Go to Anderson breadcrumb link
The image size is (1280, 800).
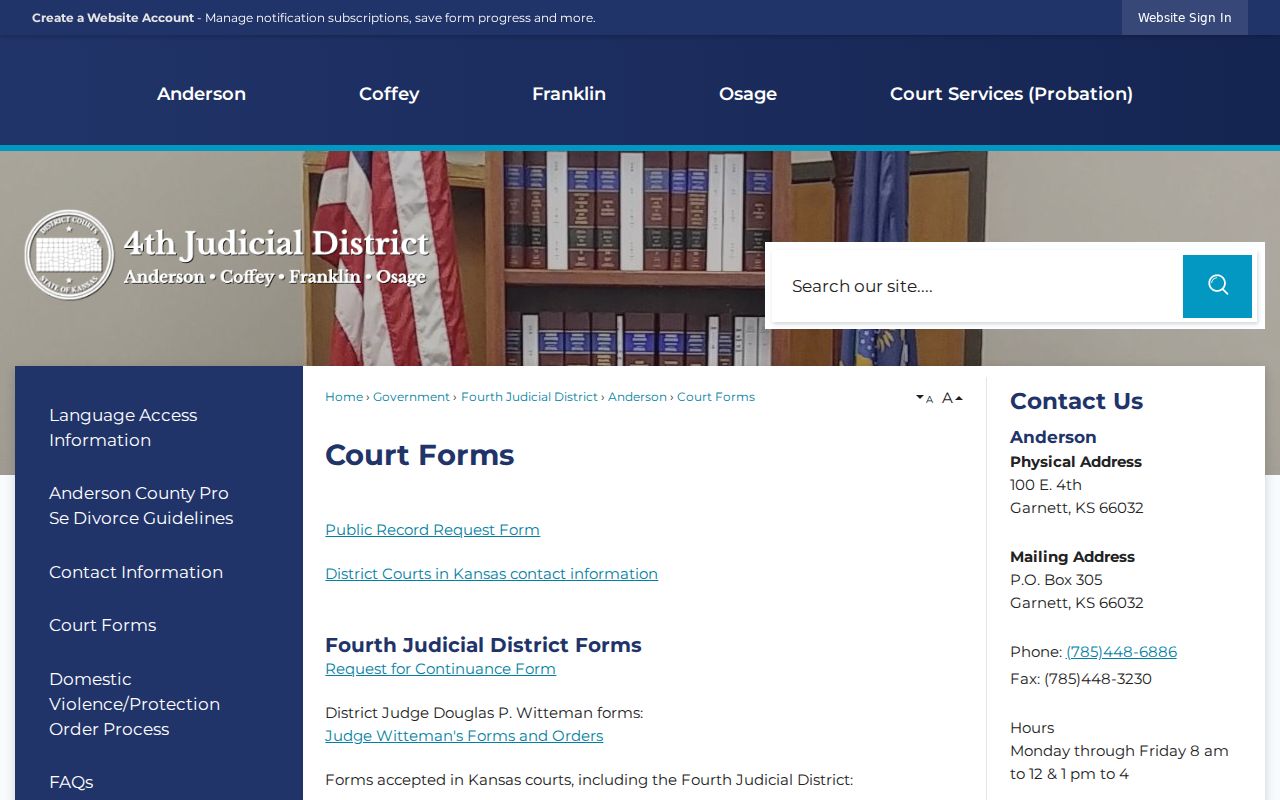637,397
